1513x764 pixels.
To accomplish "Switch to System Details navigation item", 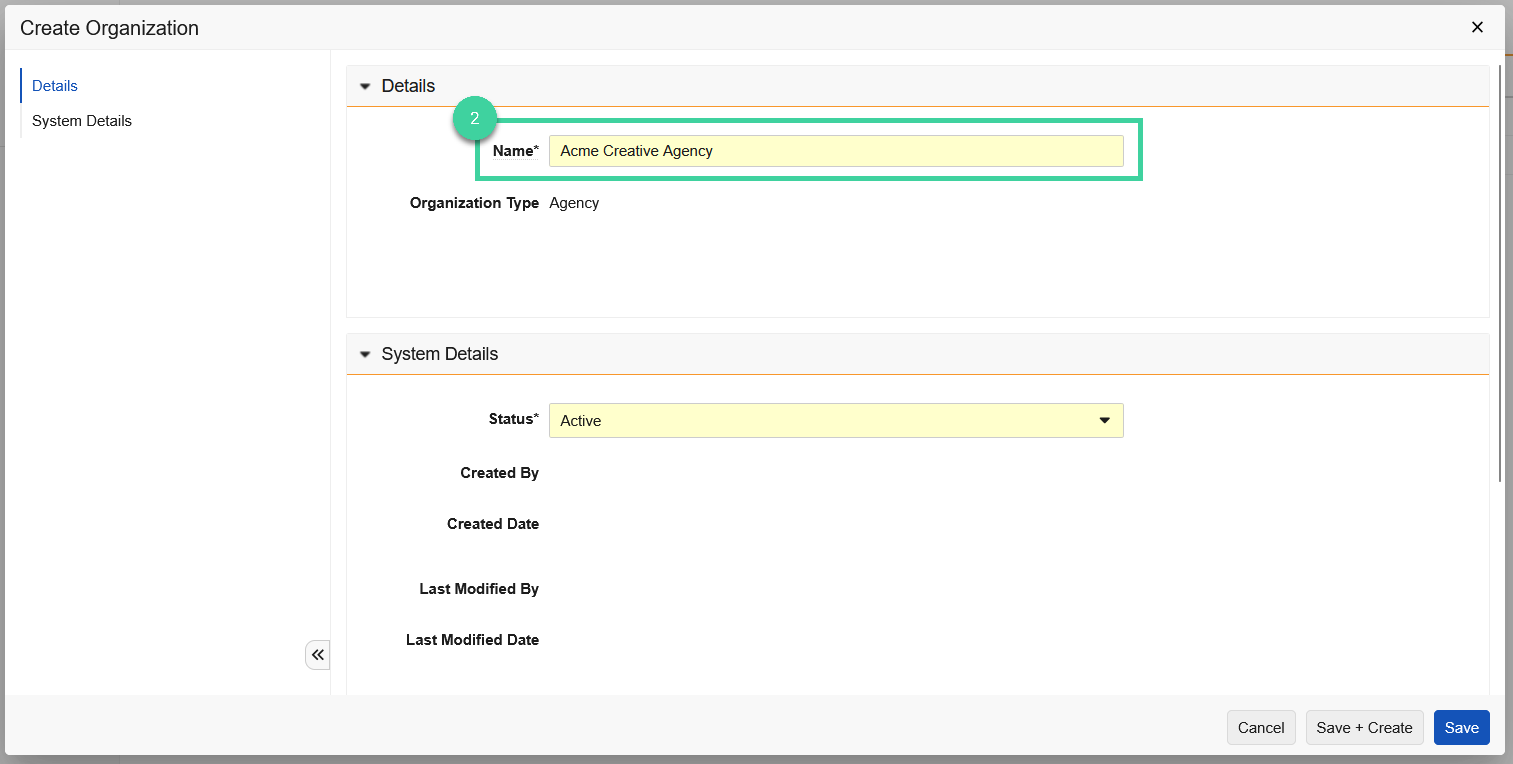I will (81, 120).
